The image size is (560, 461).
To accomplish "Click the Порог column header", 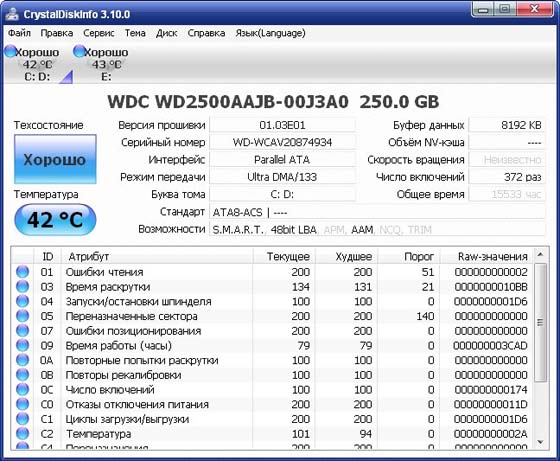I will coord(409,256).
